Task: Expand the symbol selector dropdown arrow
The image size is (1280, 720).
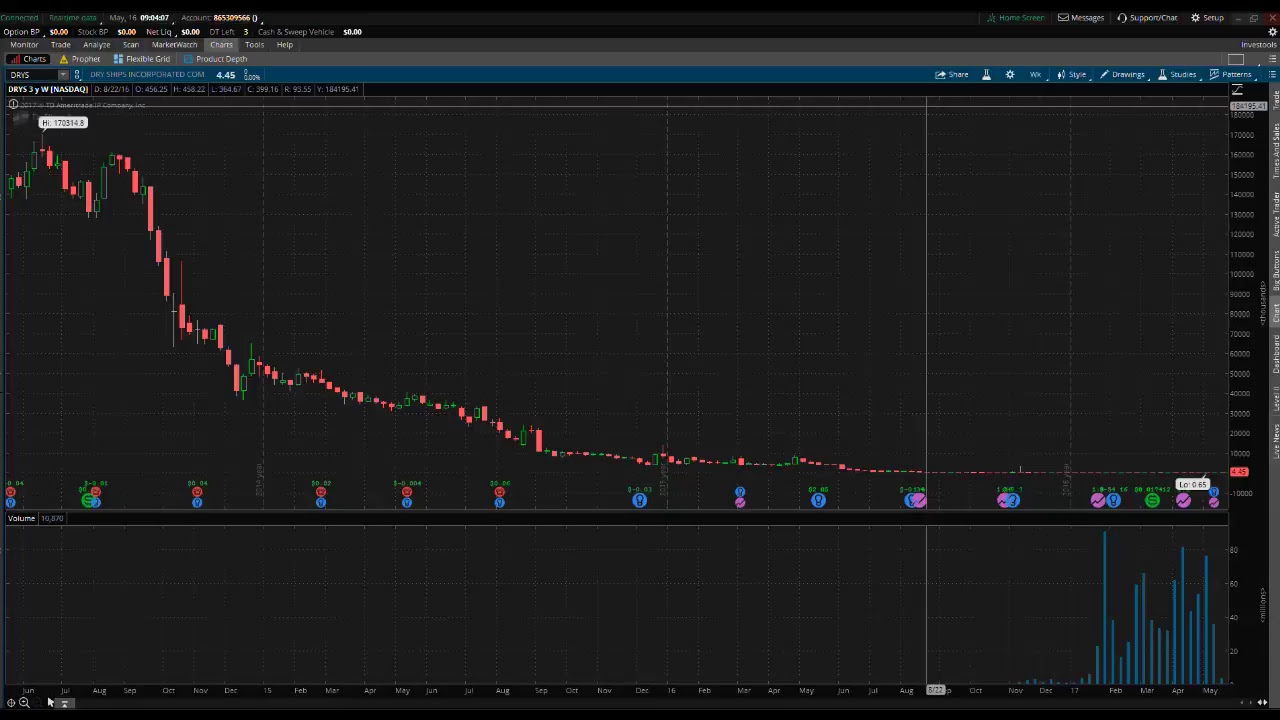Action: [x=63, y=75]
